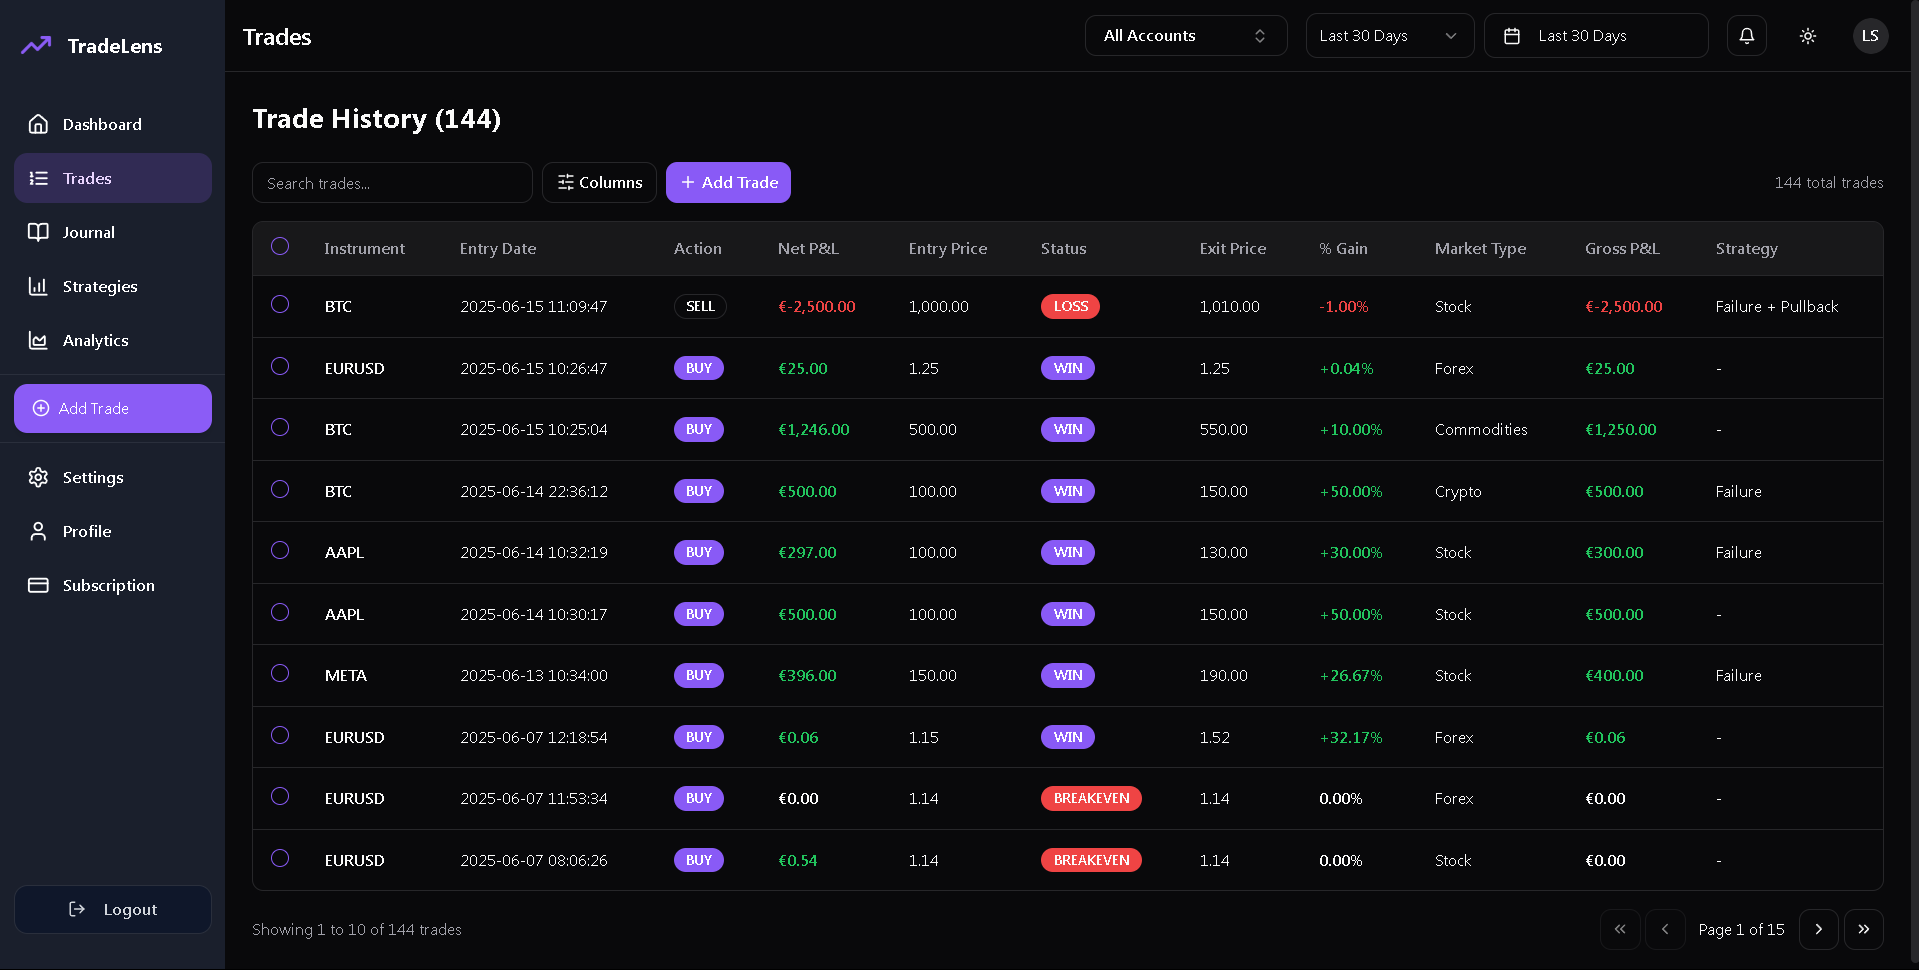Jump to the last page of trades
The height and width of the screenshot is (970, 1919).
[1864, 929]
